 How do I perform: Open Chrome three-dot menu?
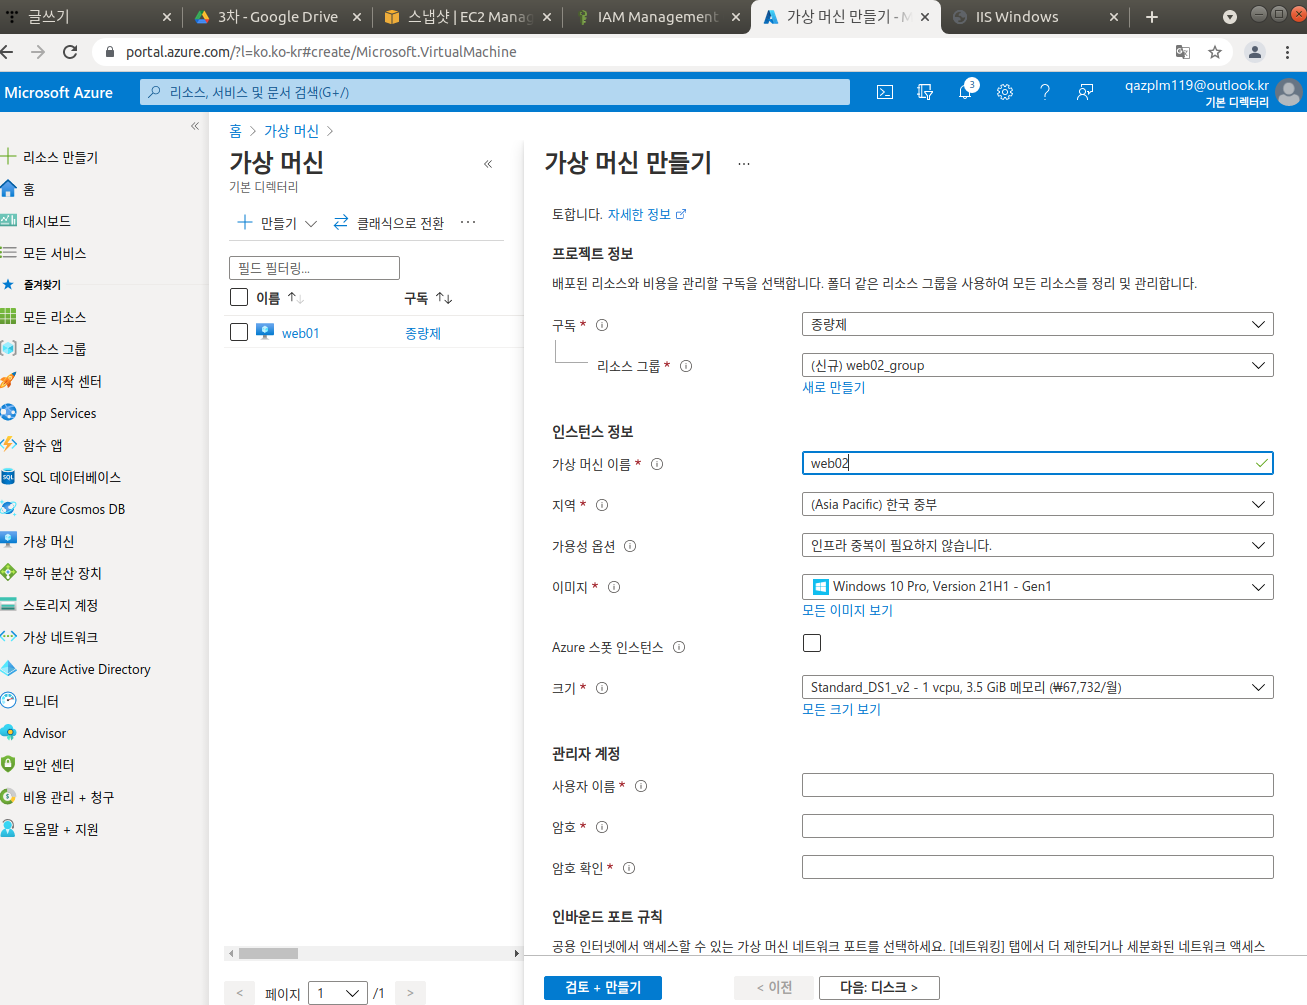click(x=1288, y=52)
